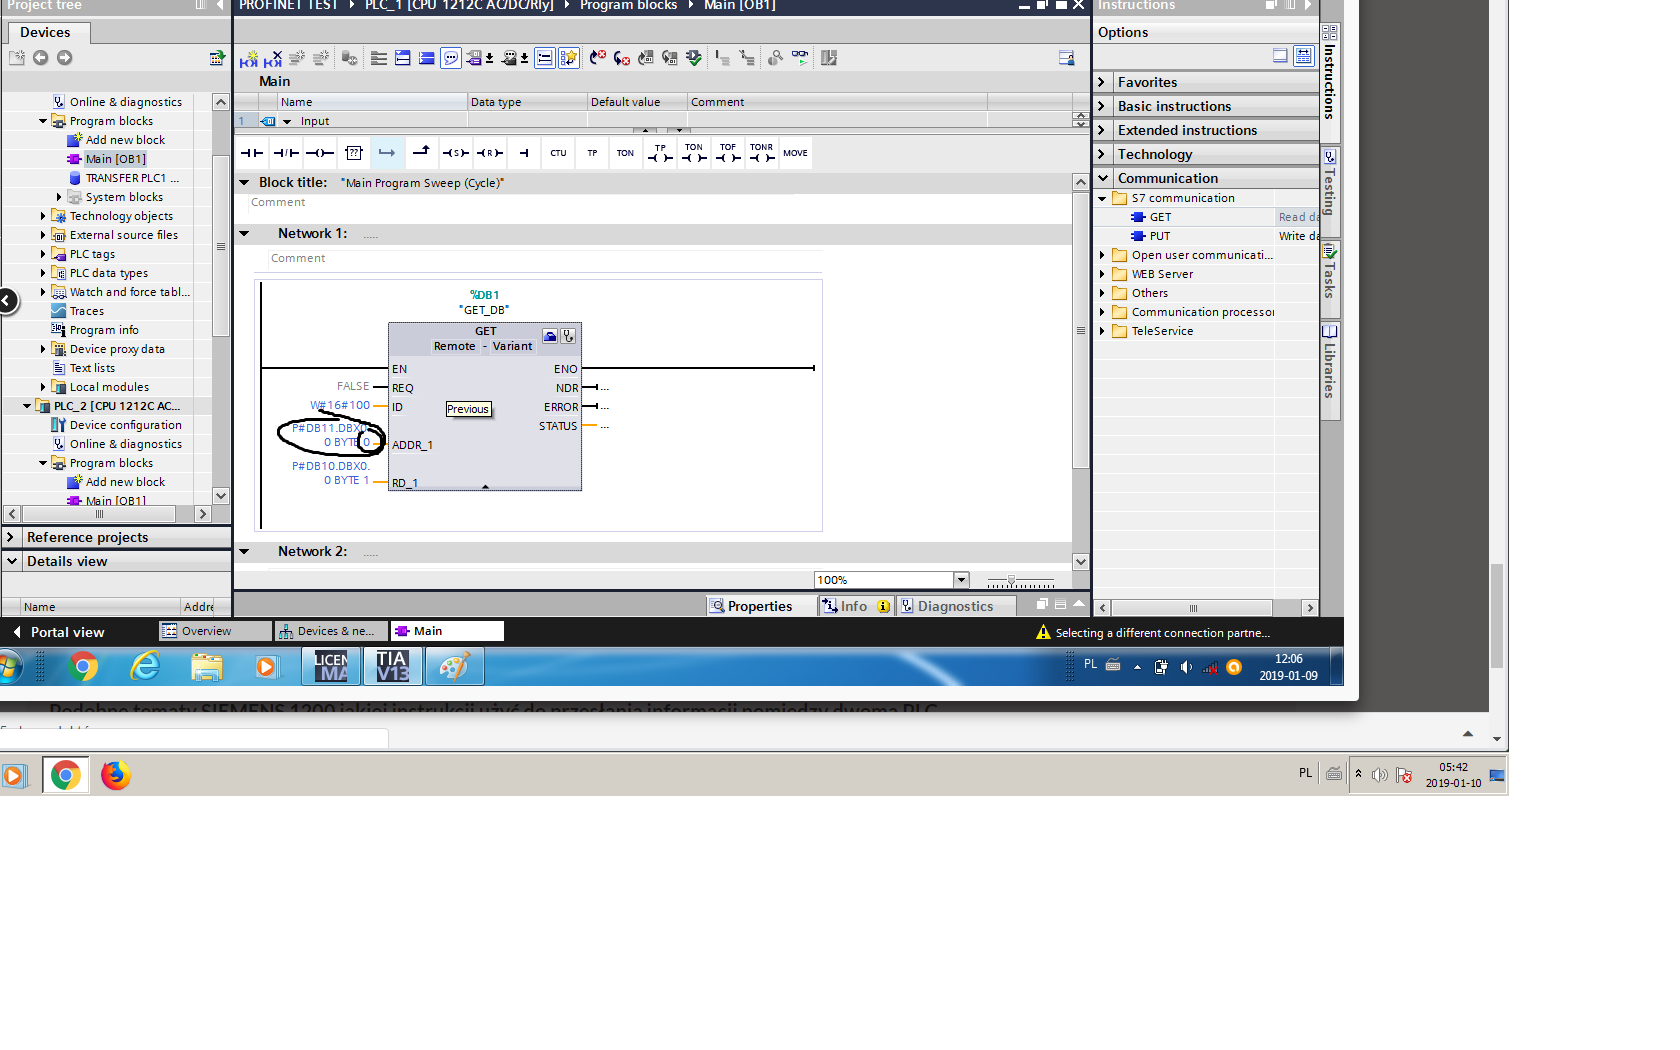The height and width of the screenshot is (1050, 1680).
Task: Insert a normally open contact
Action: (252, 153)
